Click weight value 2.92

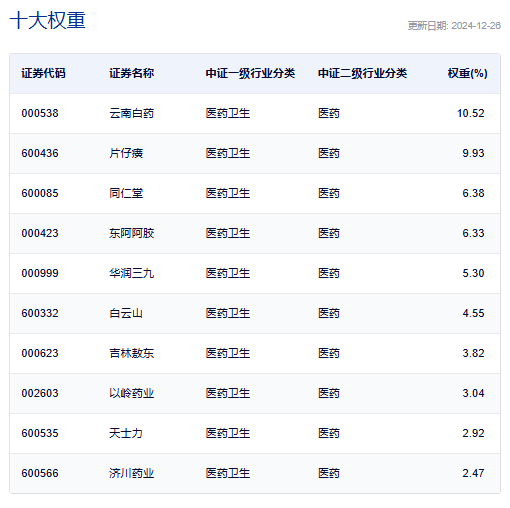[x=473, y=433]
